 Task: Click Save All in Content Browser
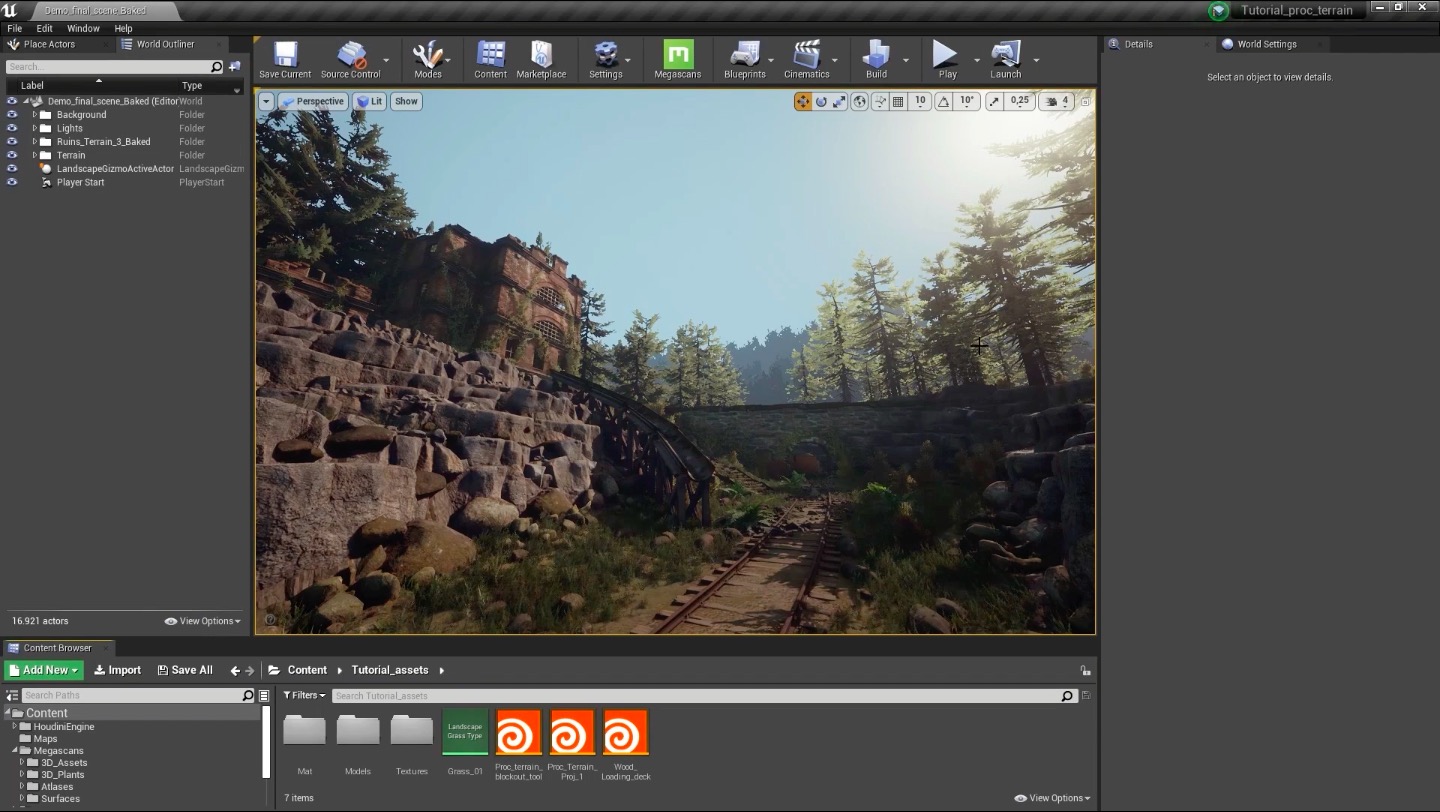pyautogui.click(x=185, y=670)
